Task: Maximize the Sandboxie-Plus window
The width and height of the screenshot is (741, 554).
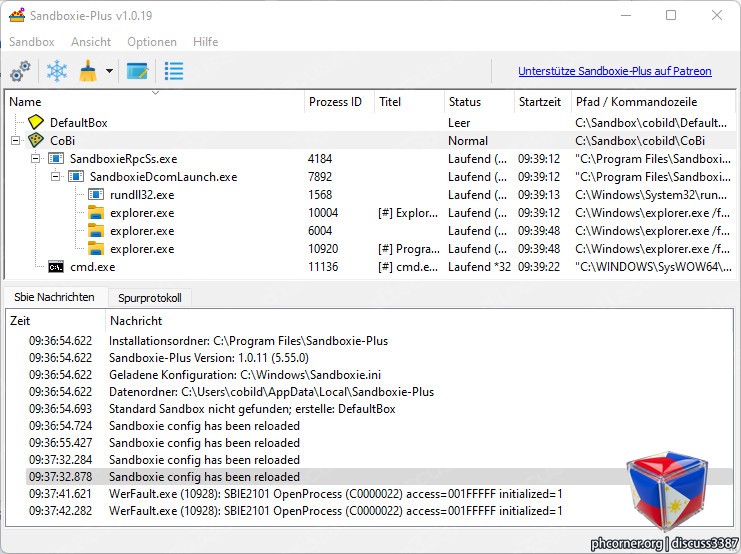Action: click(671, 15)
